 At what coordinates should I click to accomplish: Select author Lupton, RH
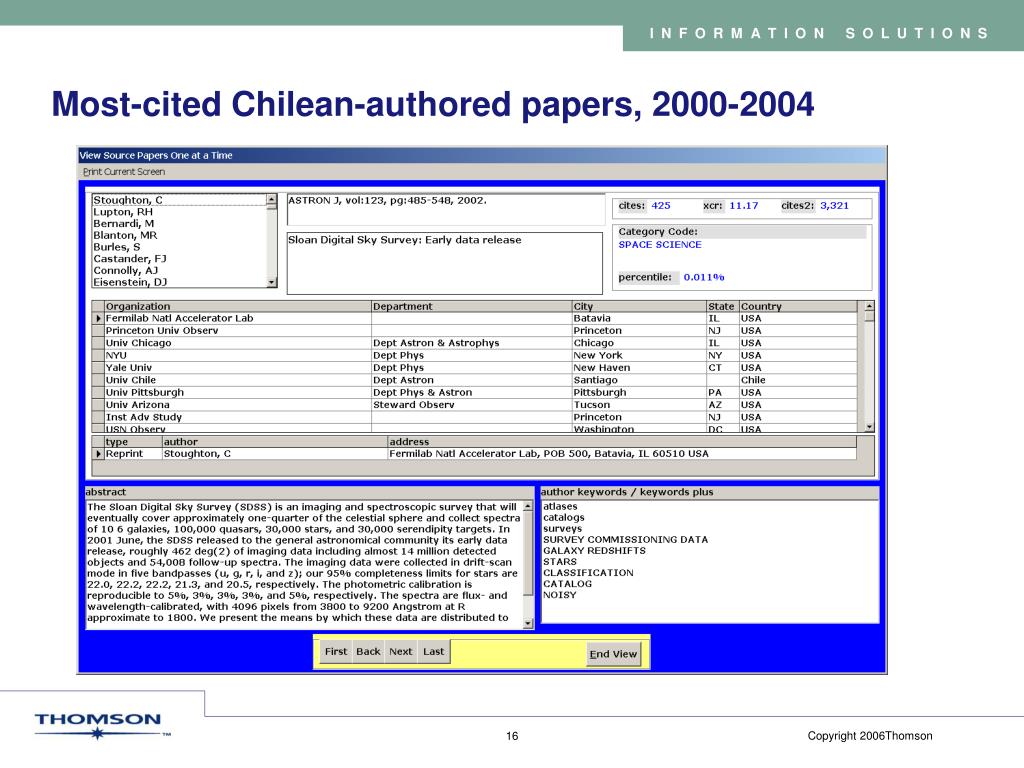click(x=179, y=212)
